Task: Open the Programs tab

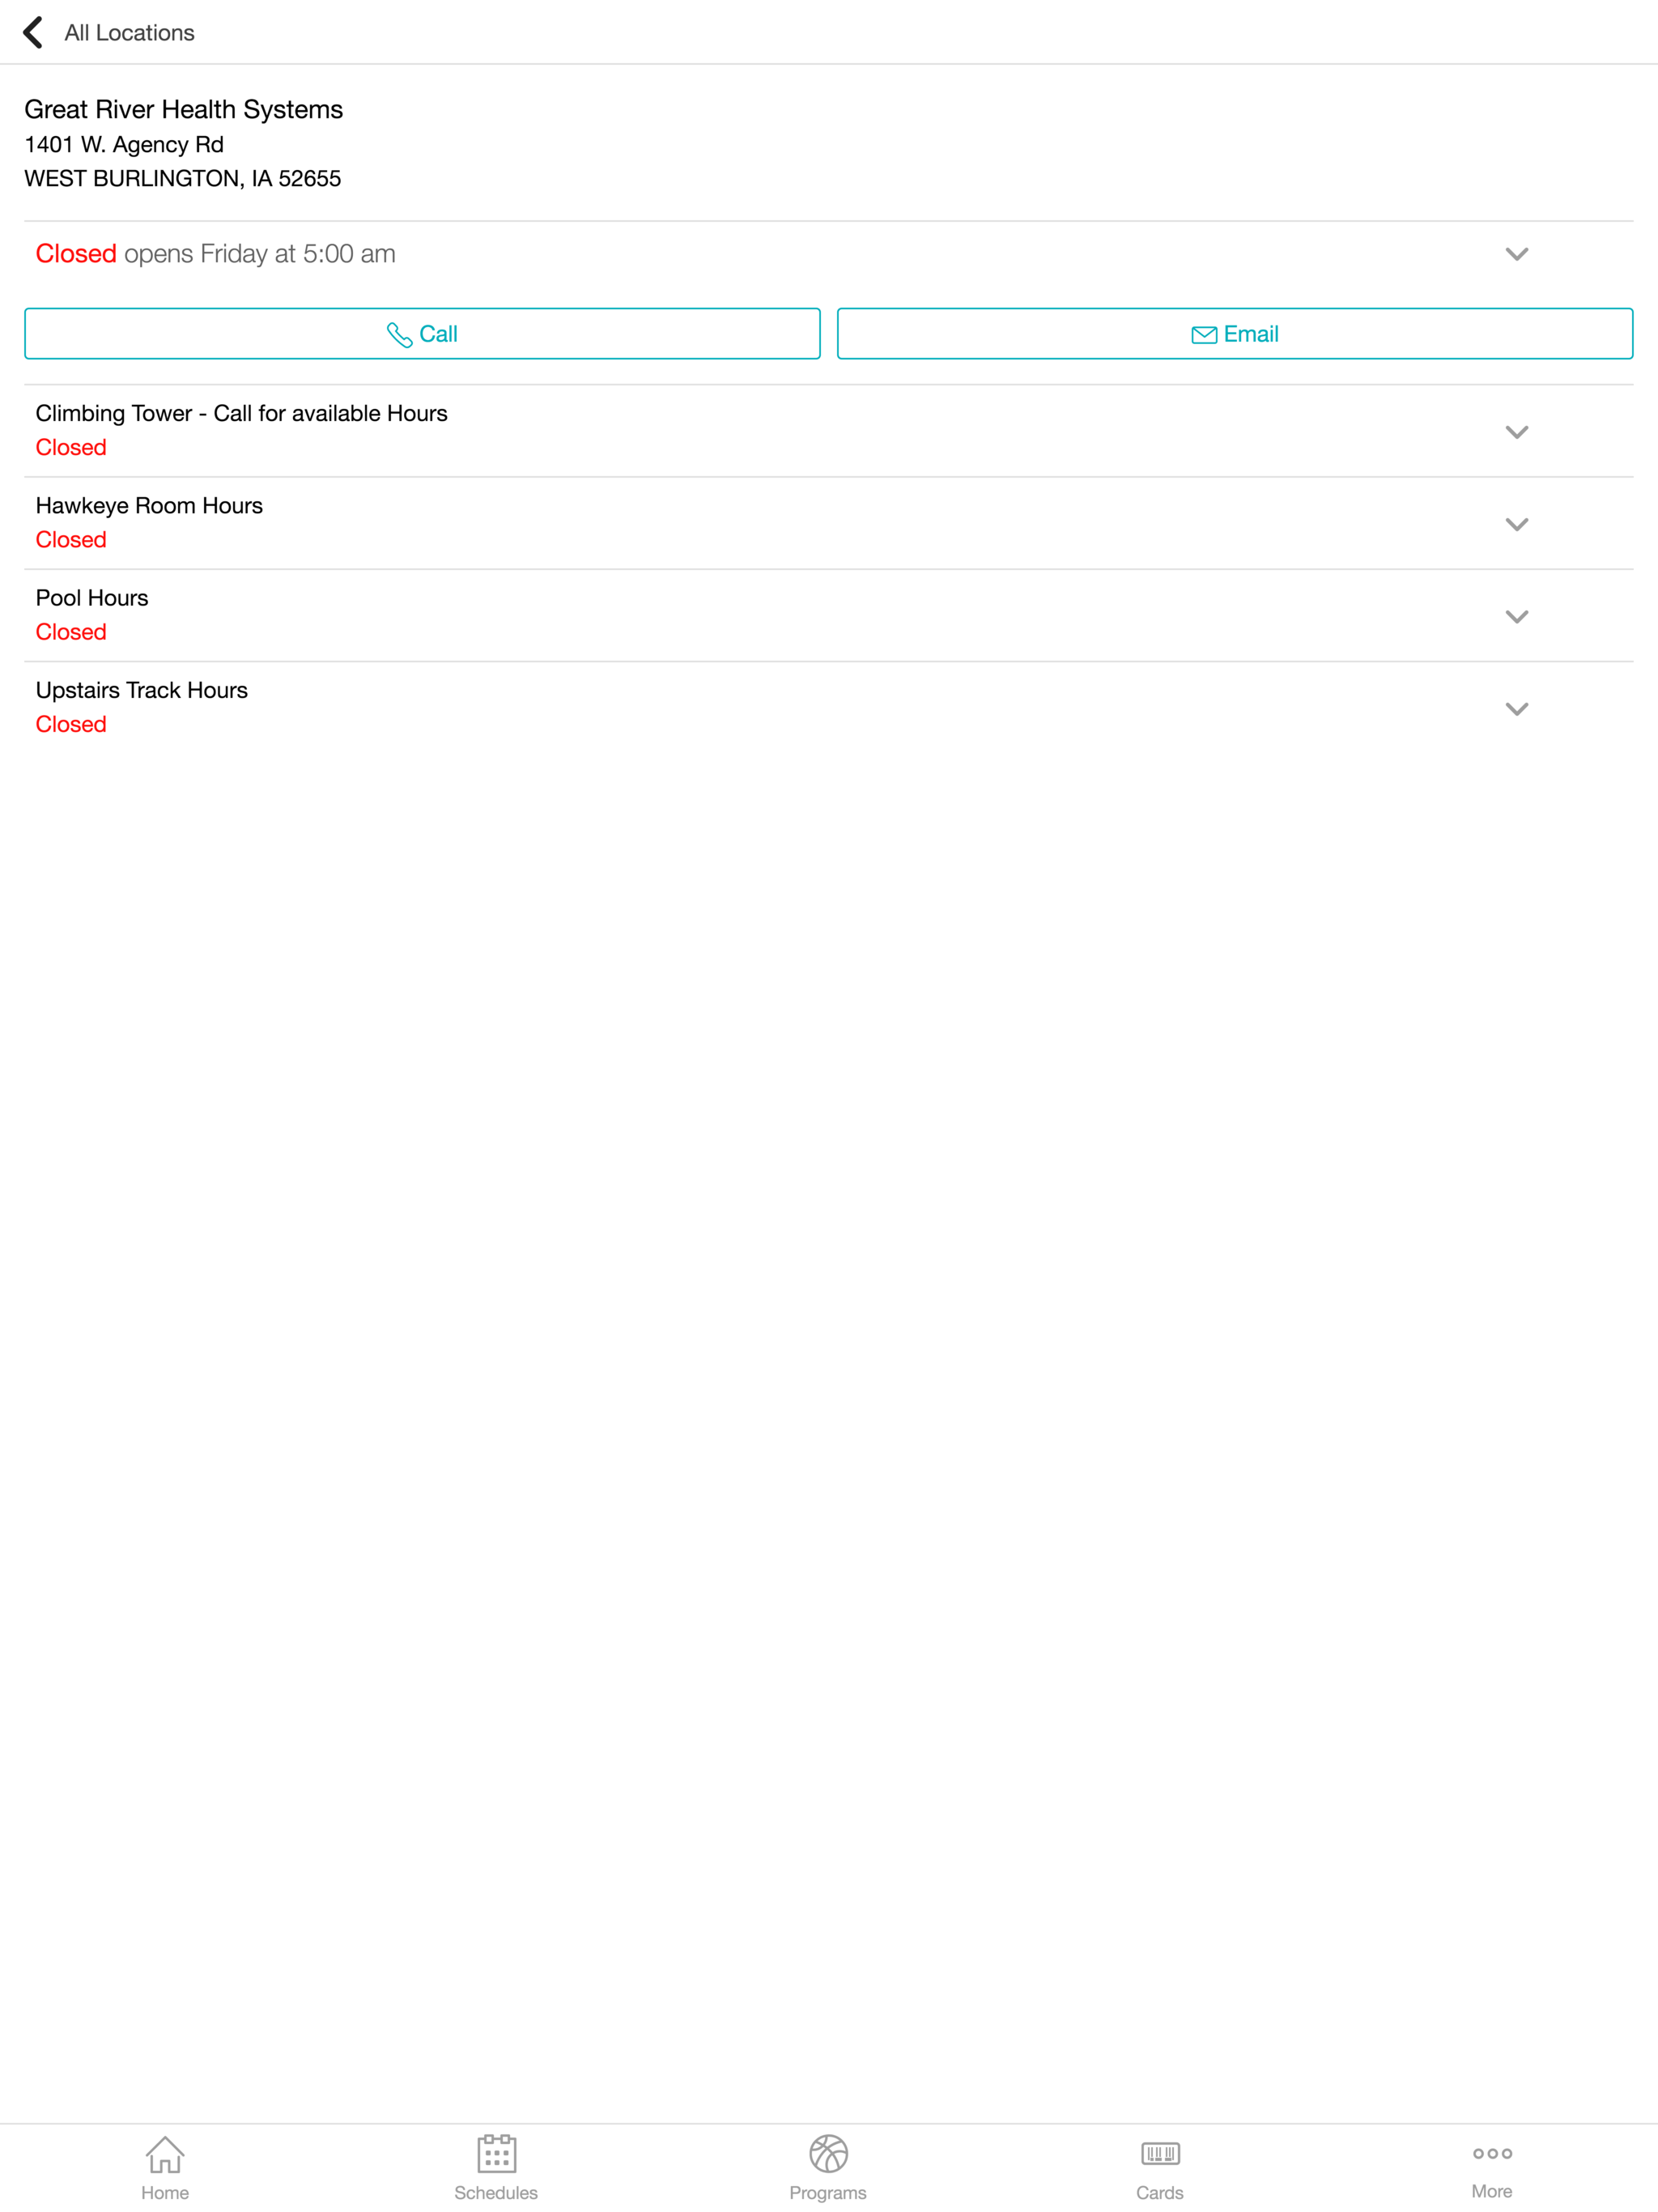Action: [x=828, y=2167]
